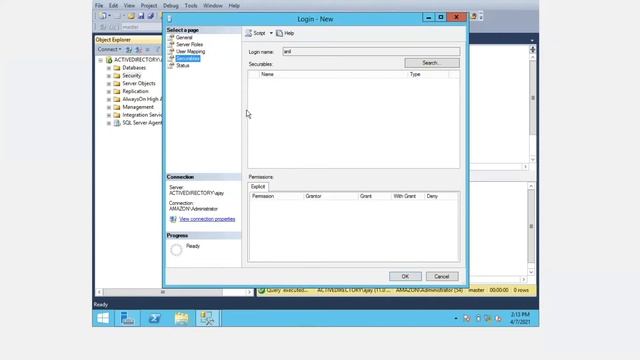Image resolution: width=640 pixels, height=360 pixels.
Task: Expand the Replication node
Action: 109,92
